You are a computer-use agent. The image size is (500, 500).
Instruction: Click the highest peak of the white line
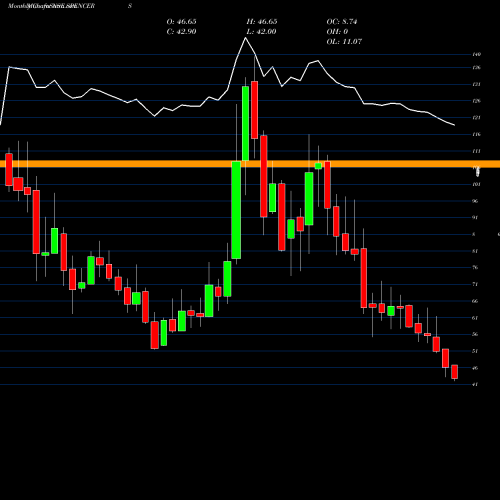tap(246, 38)
